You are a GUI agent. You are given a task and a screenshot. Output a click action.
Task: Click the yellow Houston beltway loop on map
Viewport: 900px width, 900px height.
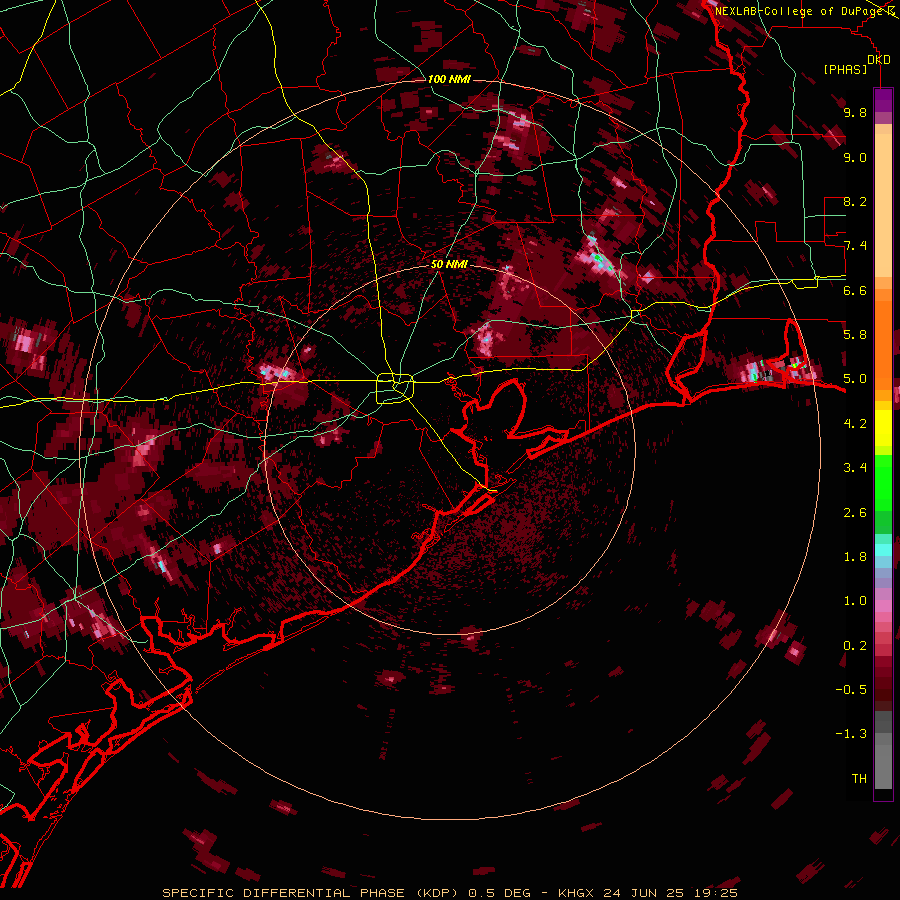coord(395,388)
